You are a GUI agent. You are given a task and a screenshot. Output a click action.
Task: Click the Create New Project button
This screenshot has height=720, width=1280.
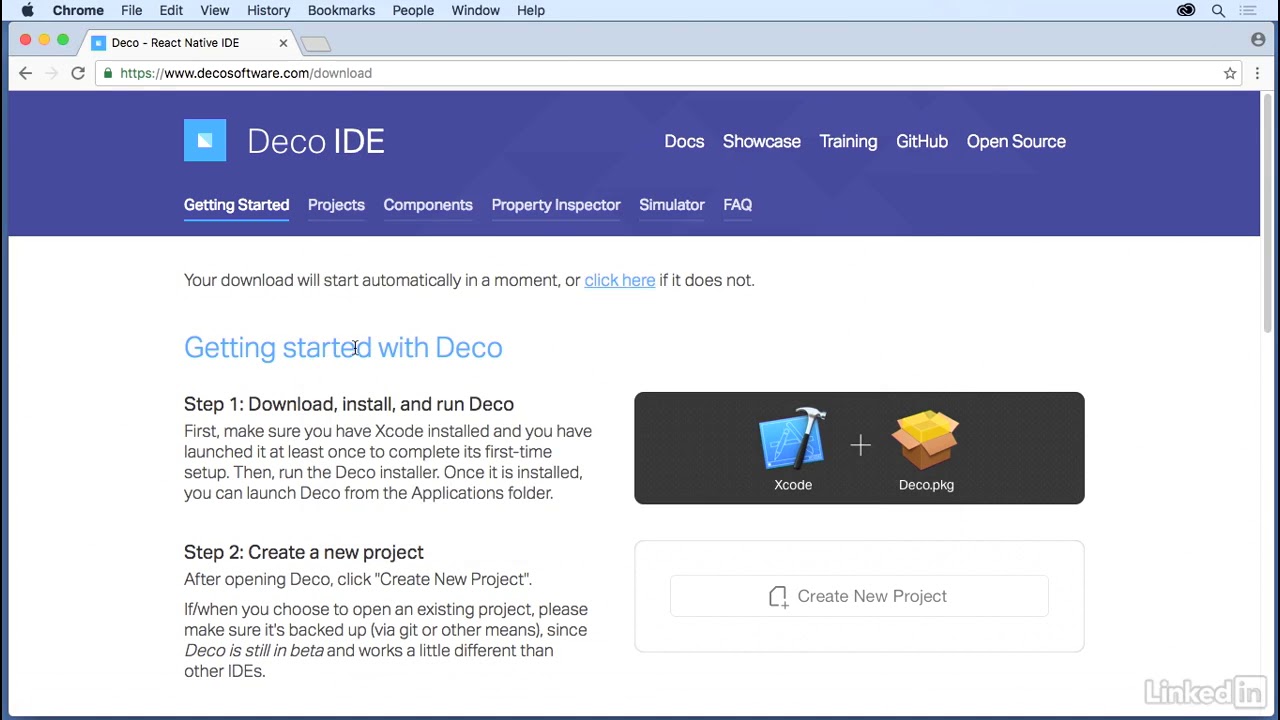[x=859, y=596]
